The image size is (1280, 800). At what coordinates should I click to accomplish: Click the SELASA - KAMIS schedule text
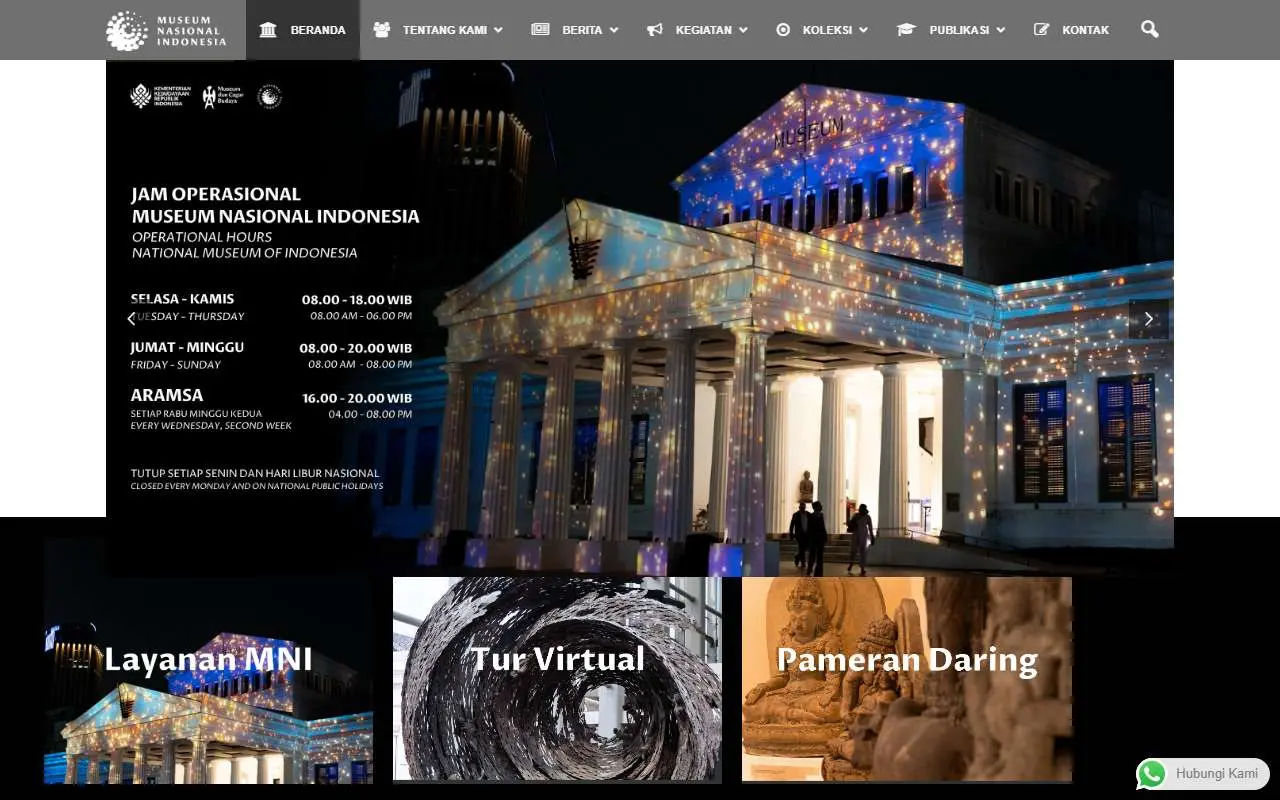[x=182, y=299]
